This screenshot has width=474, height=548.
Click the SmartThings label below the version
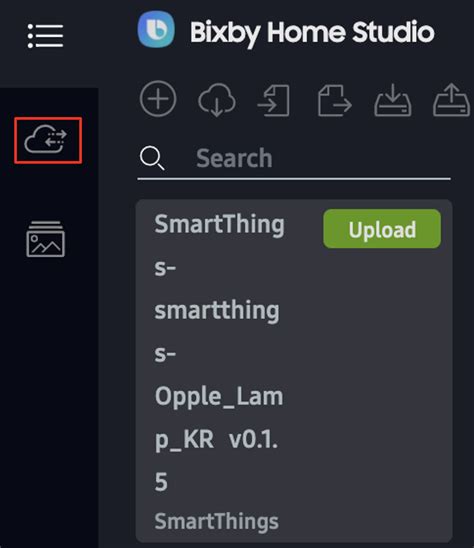point(216,521)
